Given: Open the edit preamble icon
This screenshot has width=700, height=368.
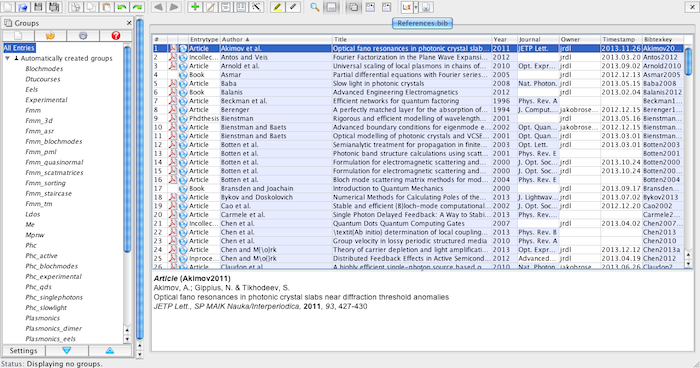Looking at the screenshot, I should [x=225, y=7].
